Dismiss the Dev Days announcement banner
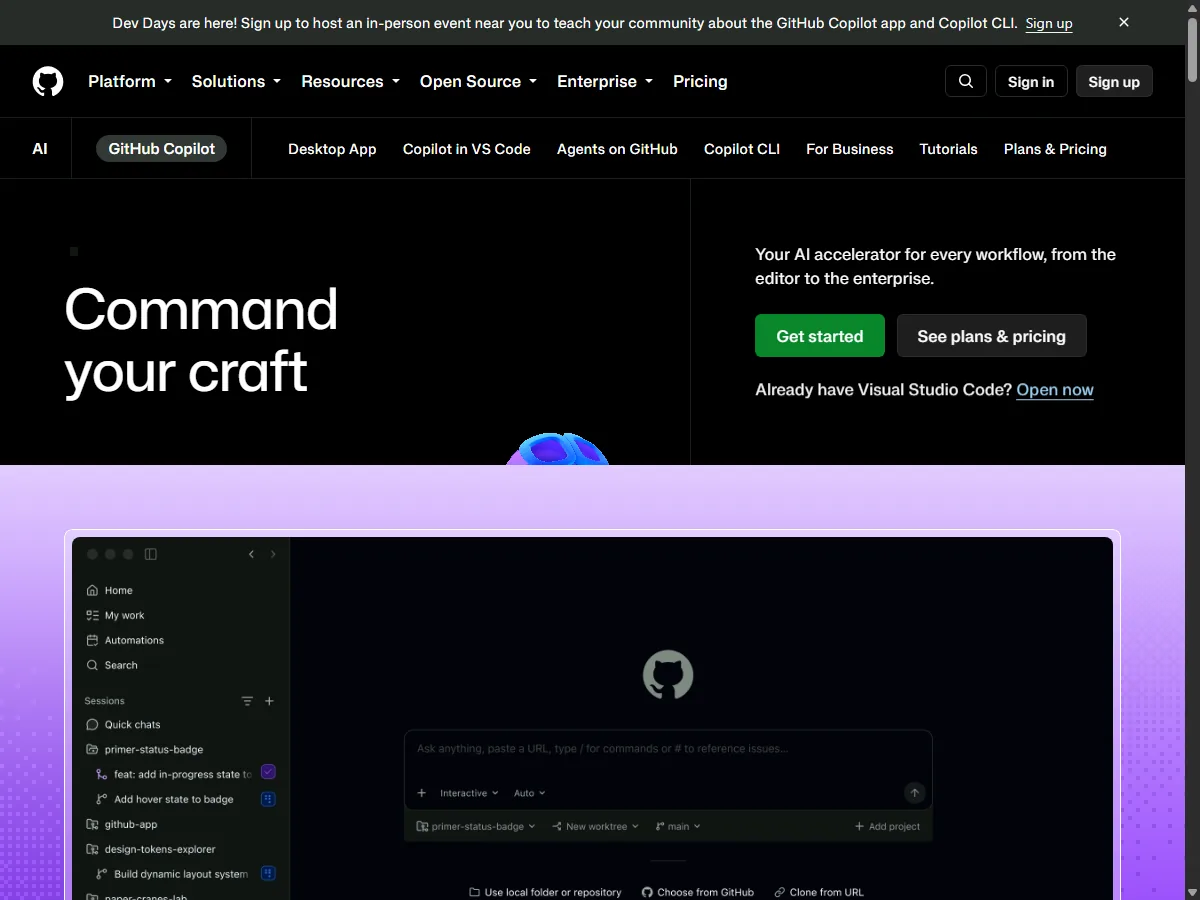The width and height of the screenshot is (1200, 900). pyautogui.click(x=1124, y=22)
